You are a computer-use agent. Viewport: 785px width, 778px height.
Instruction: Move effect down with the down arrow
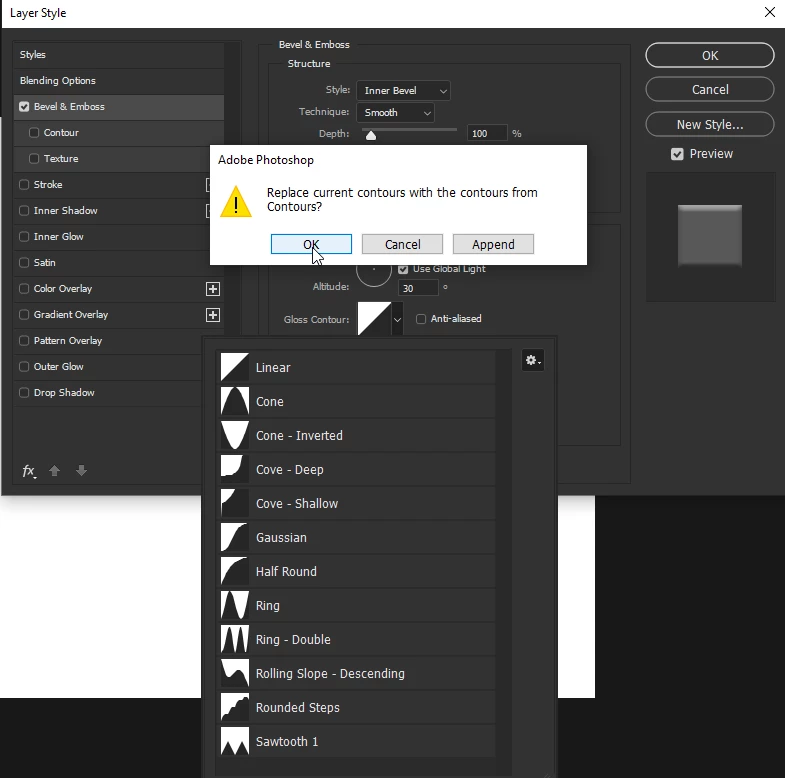[81, 471]
